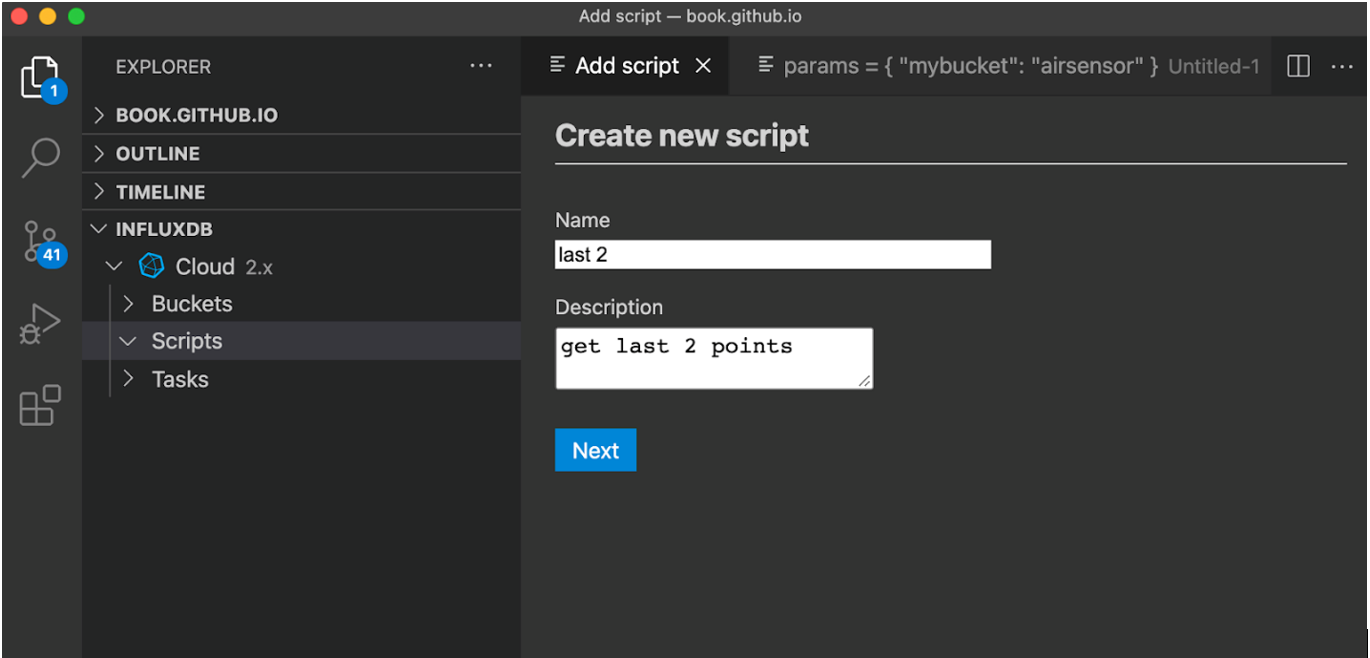Image resolution: width=1370 pixels, height=658 pixels.
Task: Click the InfluxDB Cloud hexagon icon
Action: click(151, 266)
